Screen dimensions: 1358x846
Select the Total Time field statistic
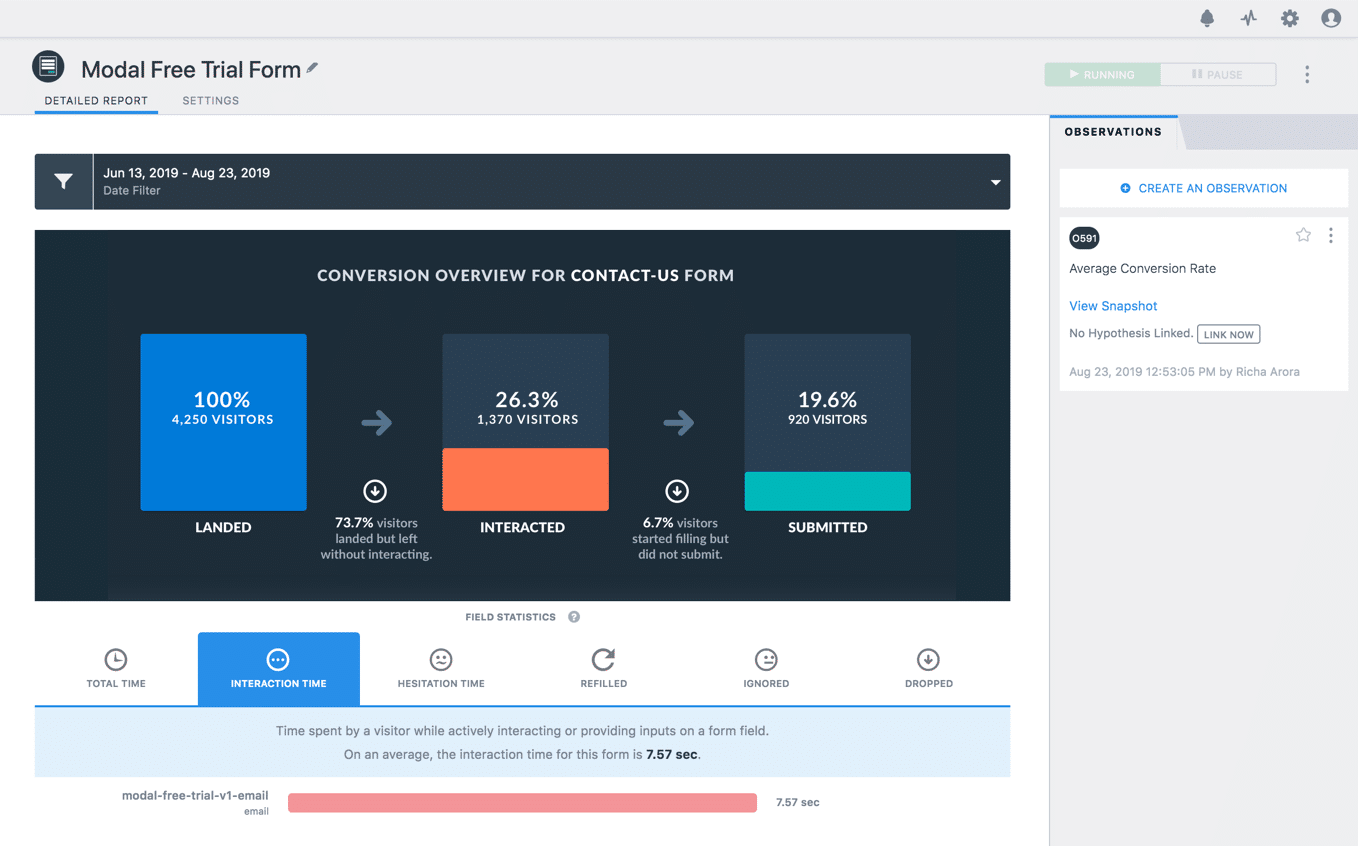[x=115, y=668]
